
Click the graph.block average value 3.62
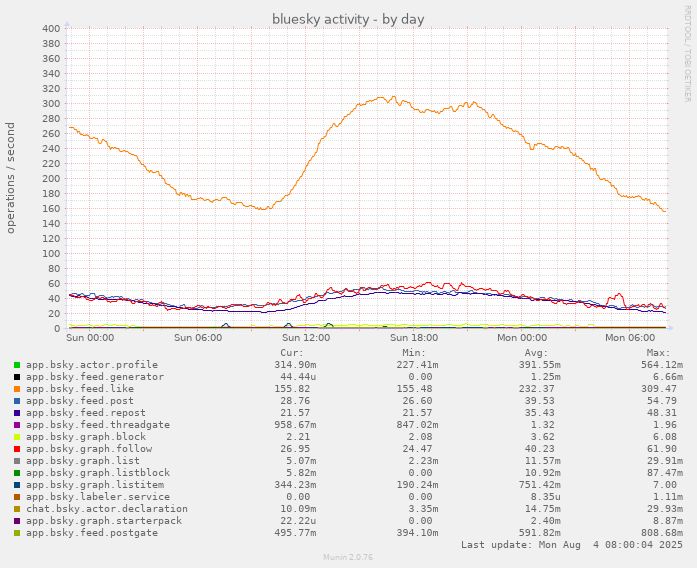[542, 437]
